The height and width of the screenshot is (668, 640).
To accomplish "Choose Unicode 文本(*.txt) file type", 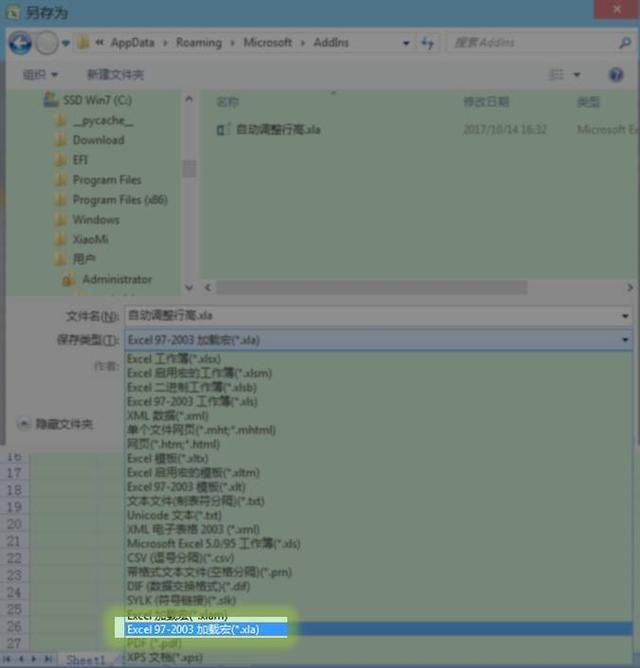I will [x=379, y=515].
